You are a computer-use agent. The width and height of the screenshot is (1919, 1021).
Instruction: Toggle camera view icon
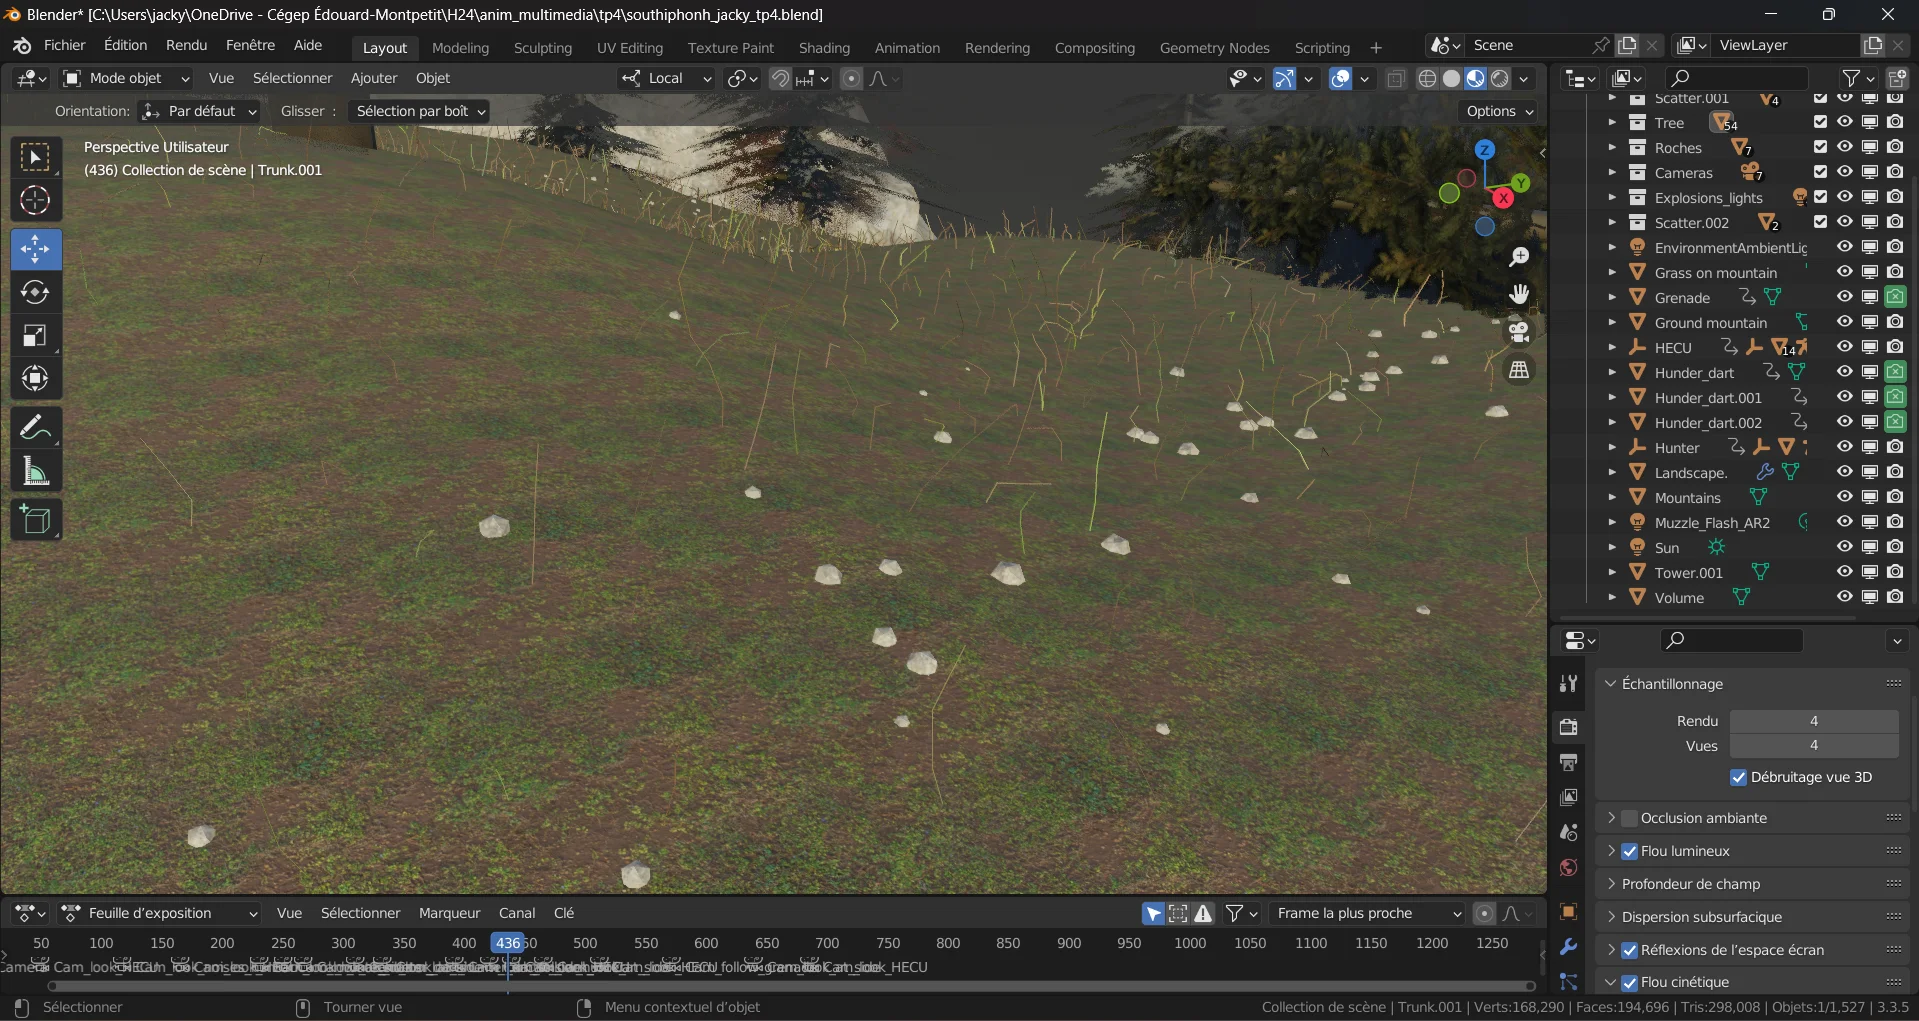pos(1519,332)
